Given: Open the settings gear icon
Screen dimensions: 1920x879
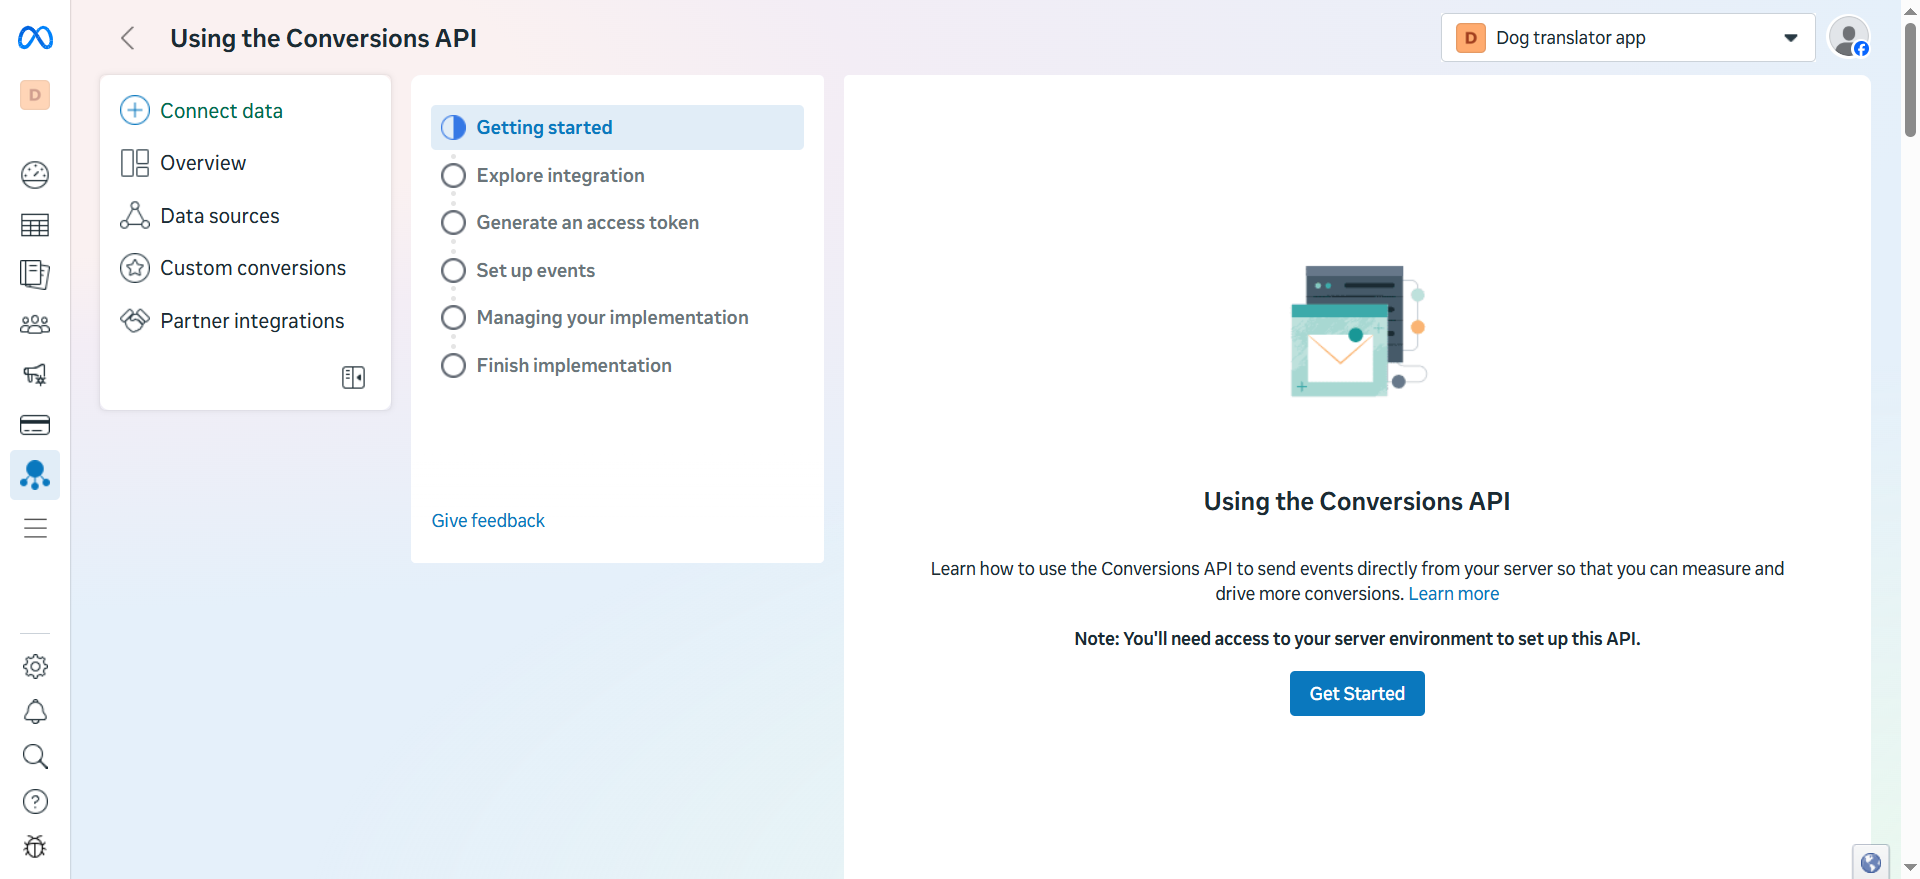Looking at the screenshot, I should (x=35, y=666).
